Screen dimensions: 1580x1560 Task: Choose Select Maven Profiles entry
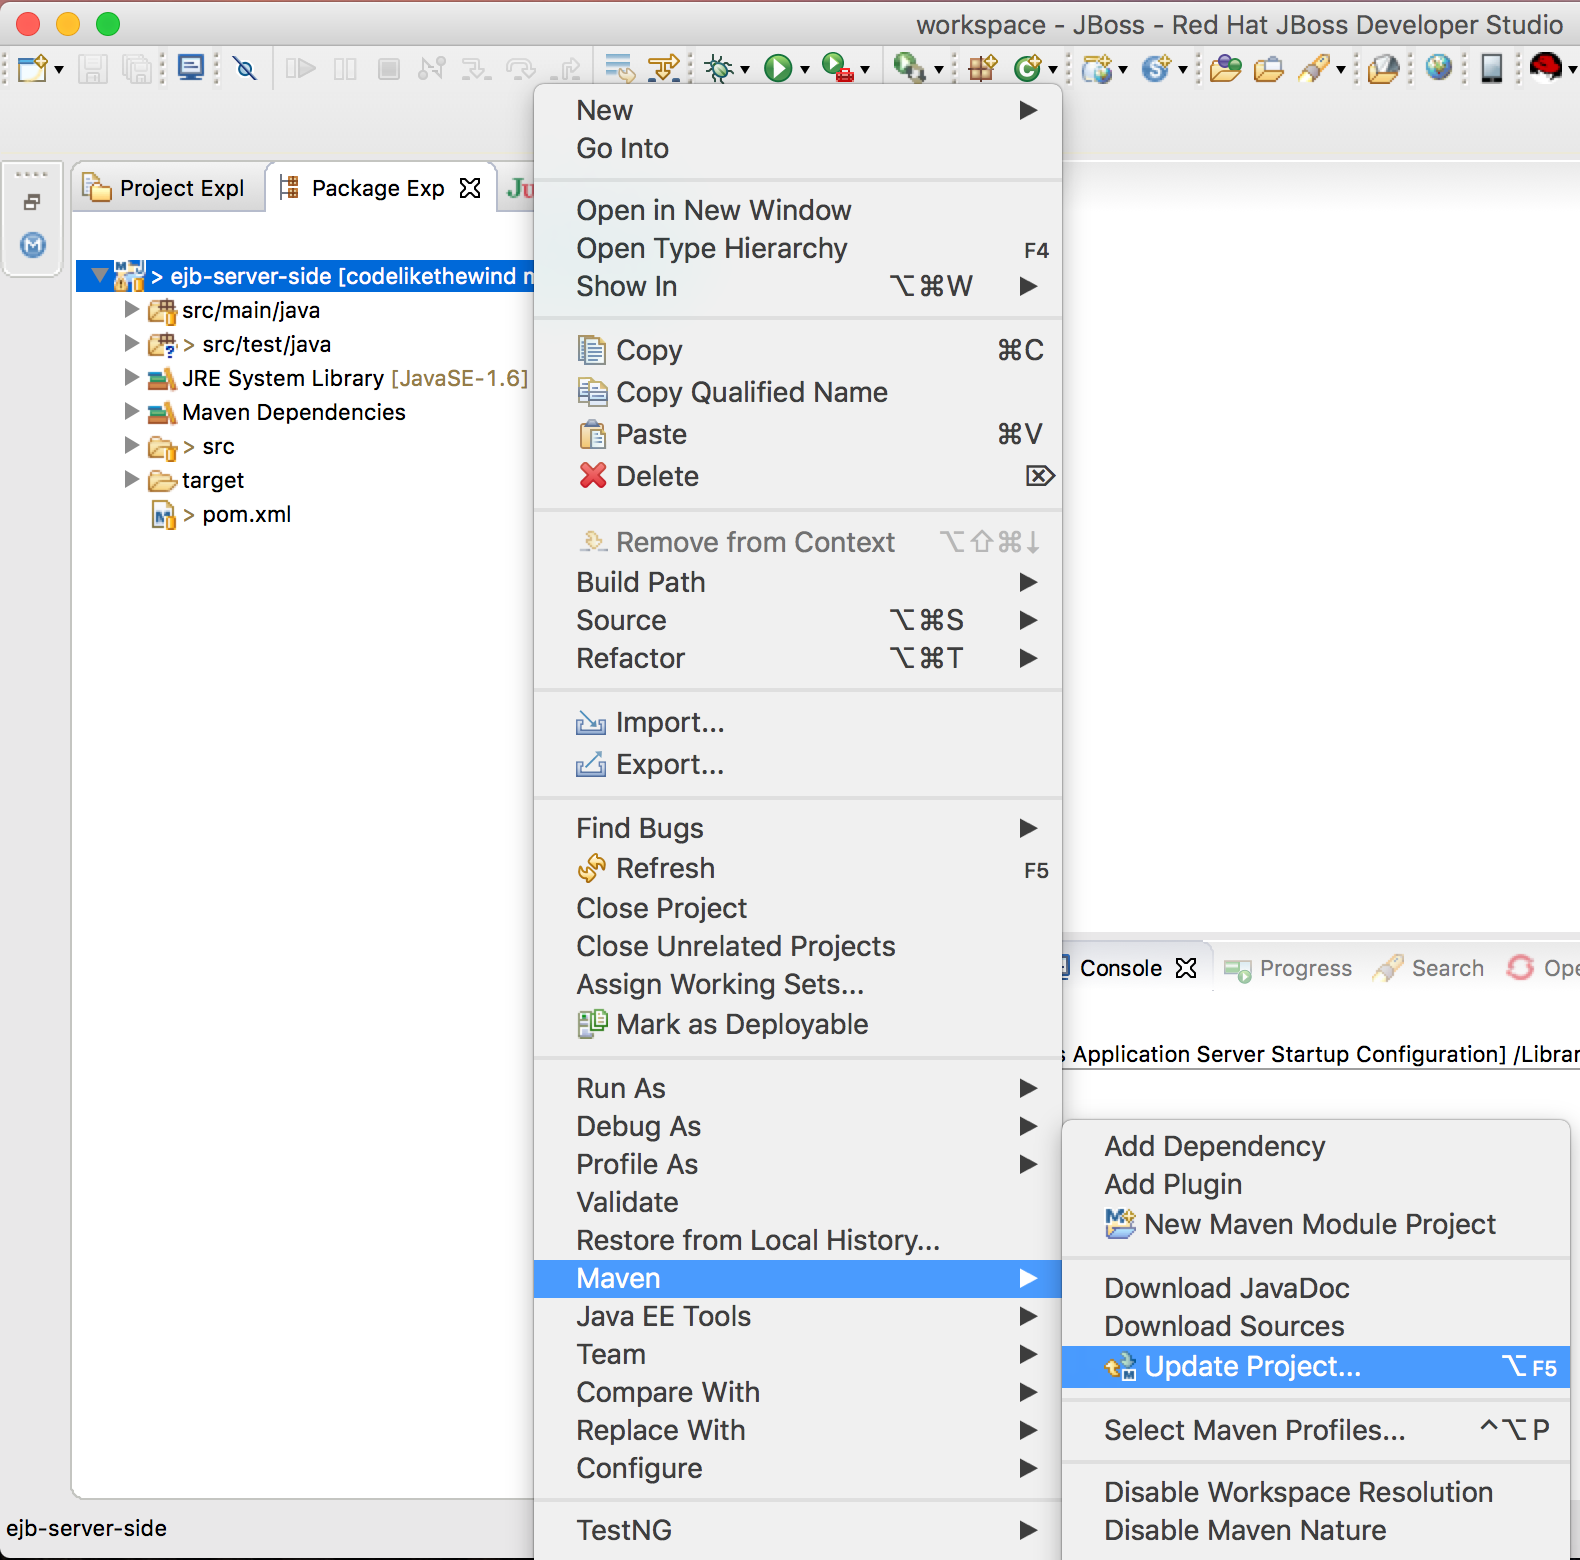tap(1315, 1430)
